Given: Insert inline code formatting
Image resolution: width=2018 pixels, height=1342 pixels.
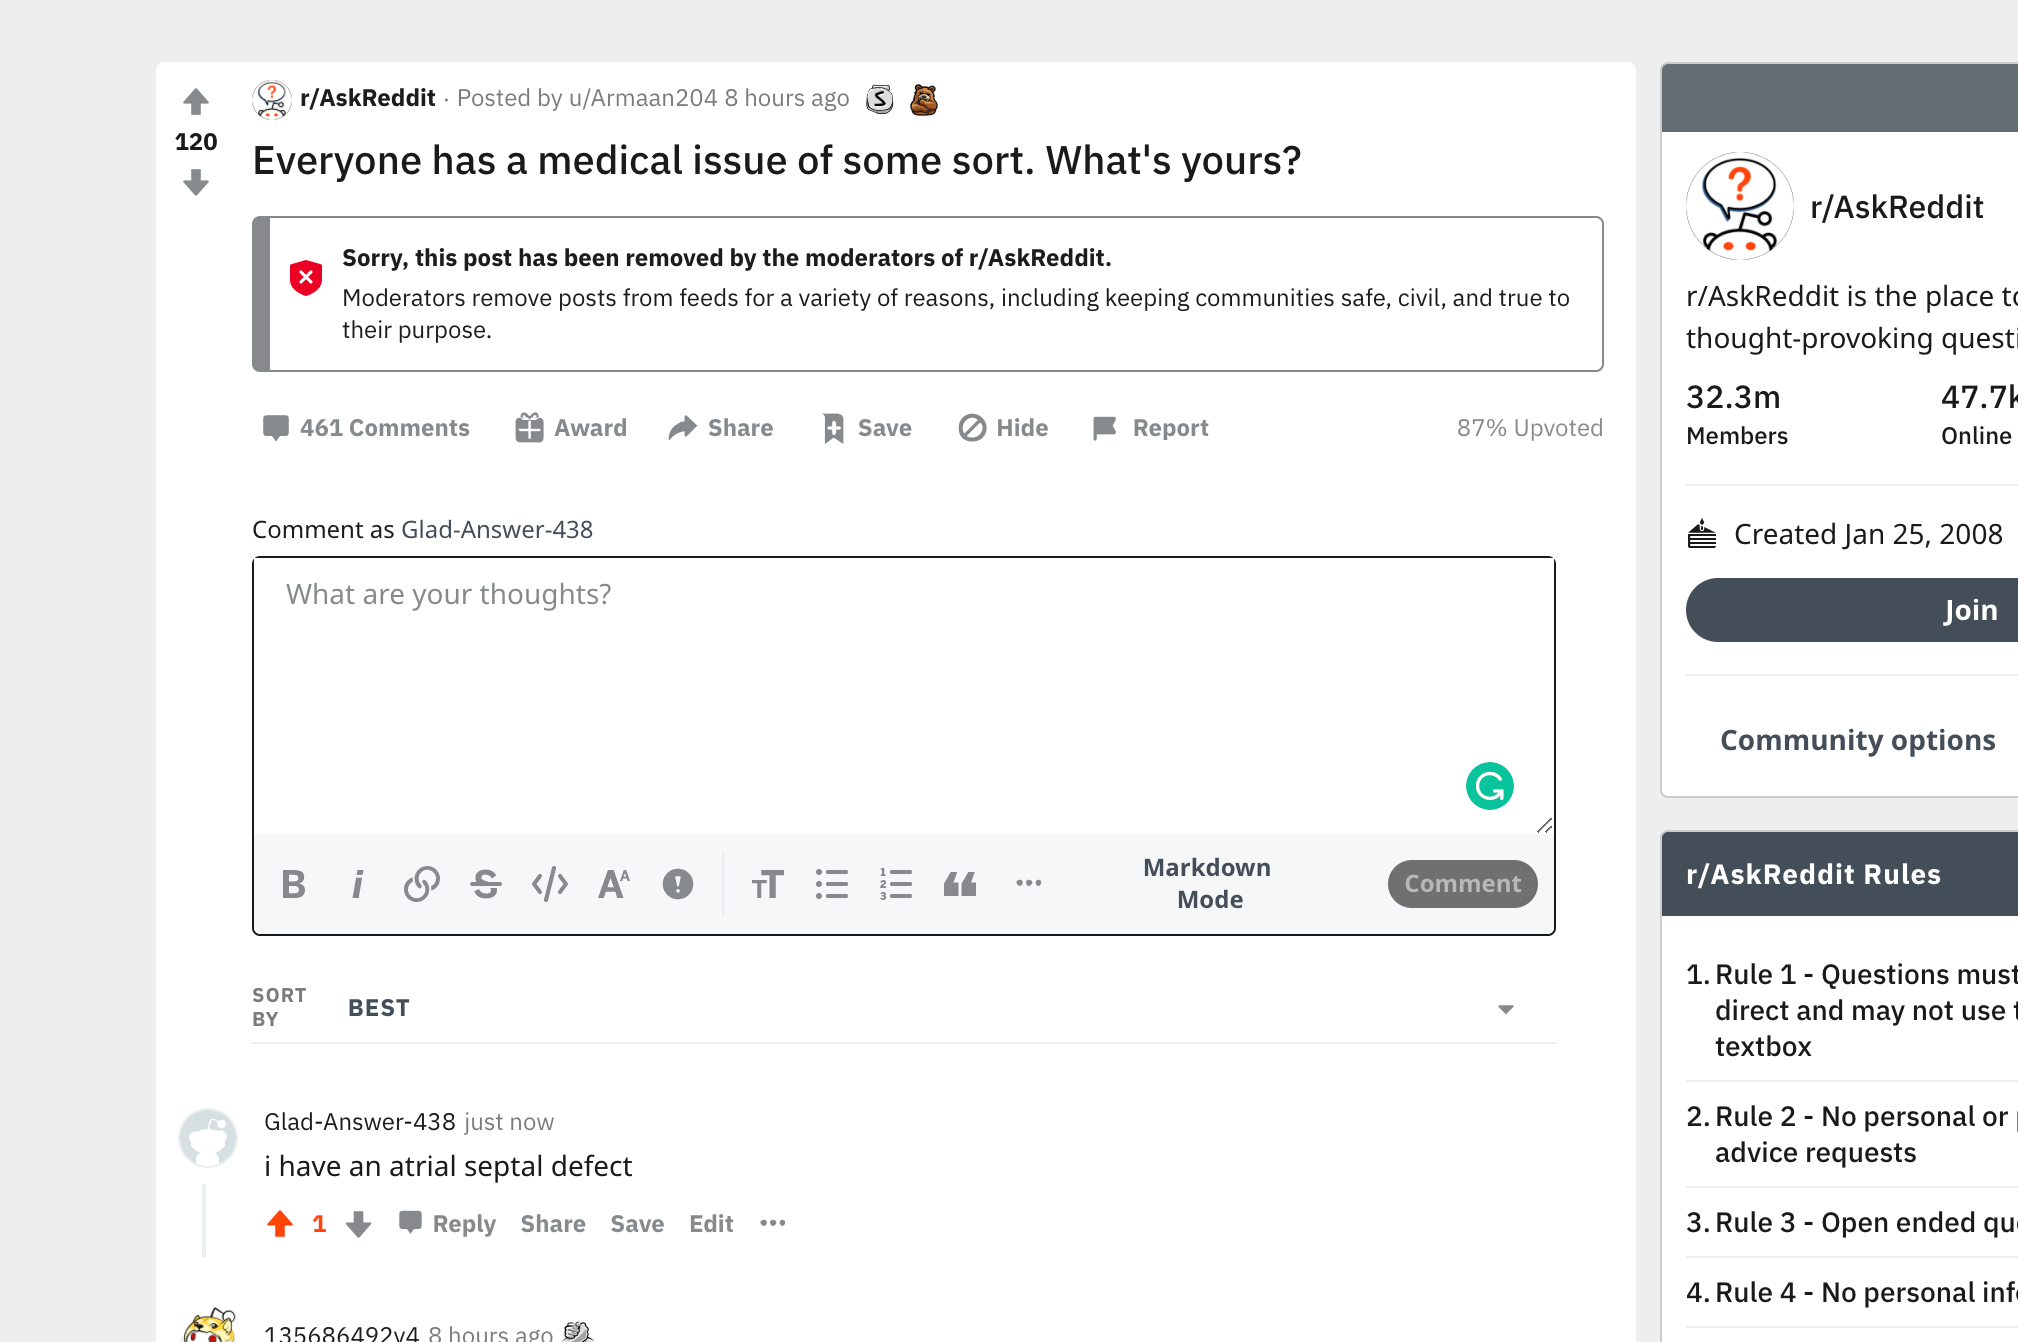Looking at the screenshot, I should pyautogui.click(x=550, y=884).
